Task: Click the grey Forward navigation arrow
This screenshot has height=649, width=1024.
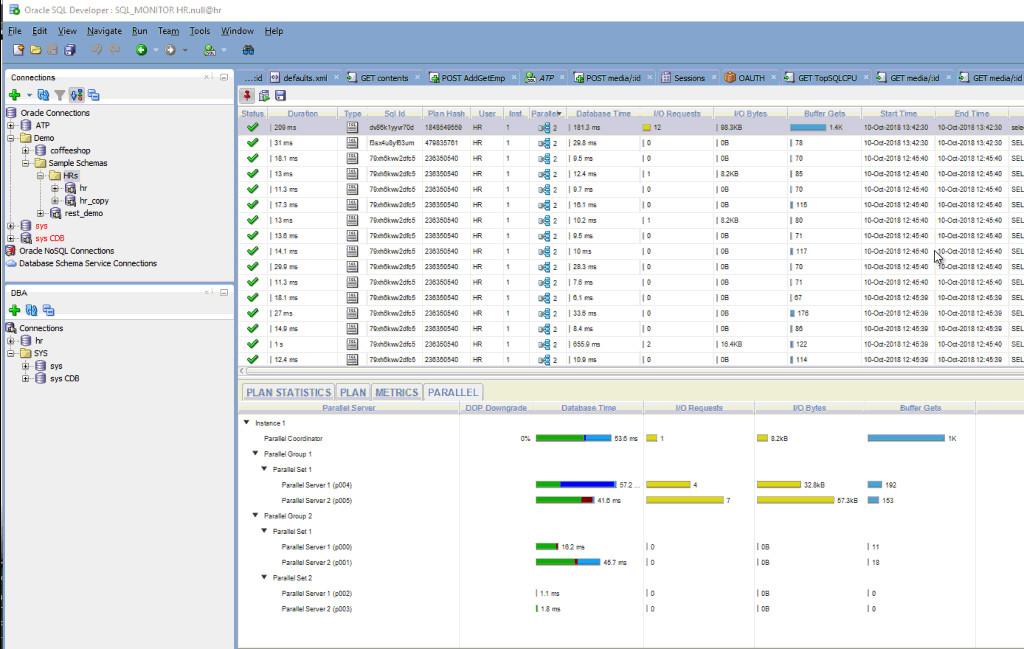Action: click(x=170, y=50)
